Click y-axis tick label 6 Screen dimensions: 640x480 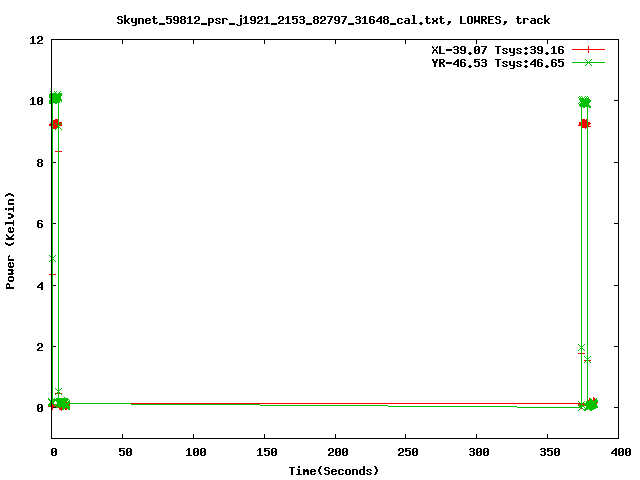tap(40, 224)
